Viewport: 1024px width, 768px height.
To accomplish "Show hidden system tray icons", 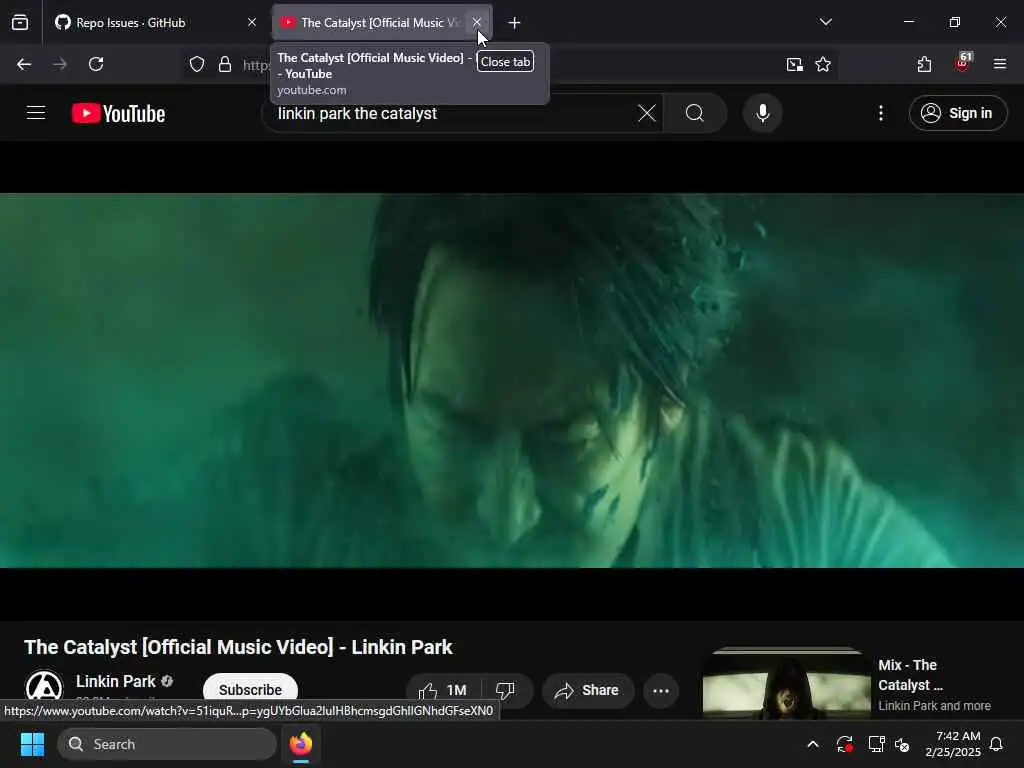I will click(813, 744).
